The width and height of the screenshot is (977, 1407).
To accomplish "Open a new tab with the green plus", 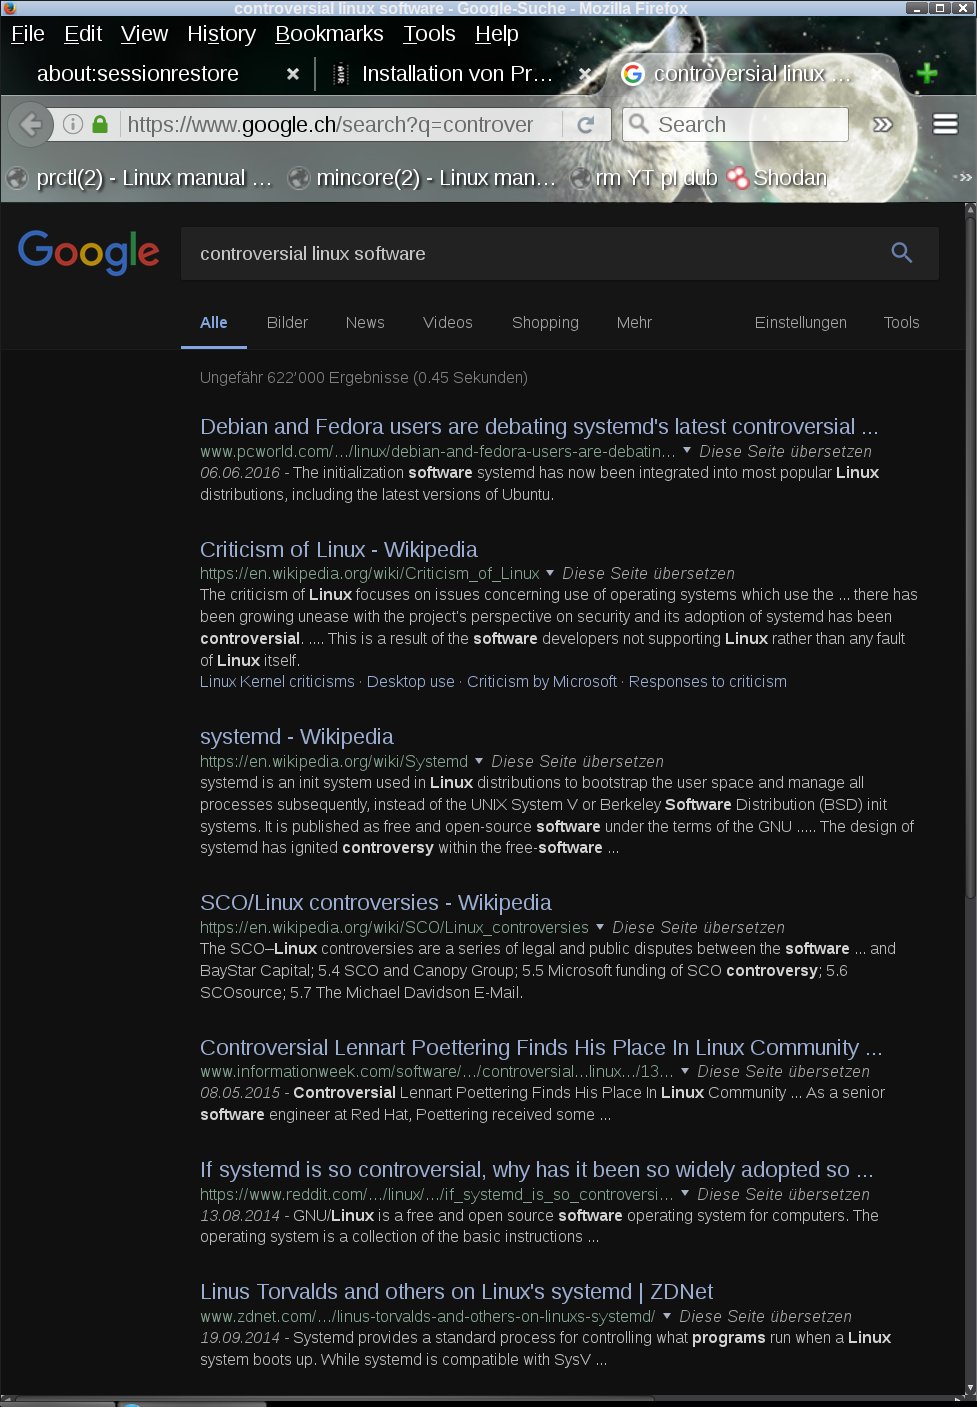I will click(x=927, y=73).
